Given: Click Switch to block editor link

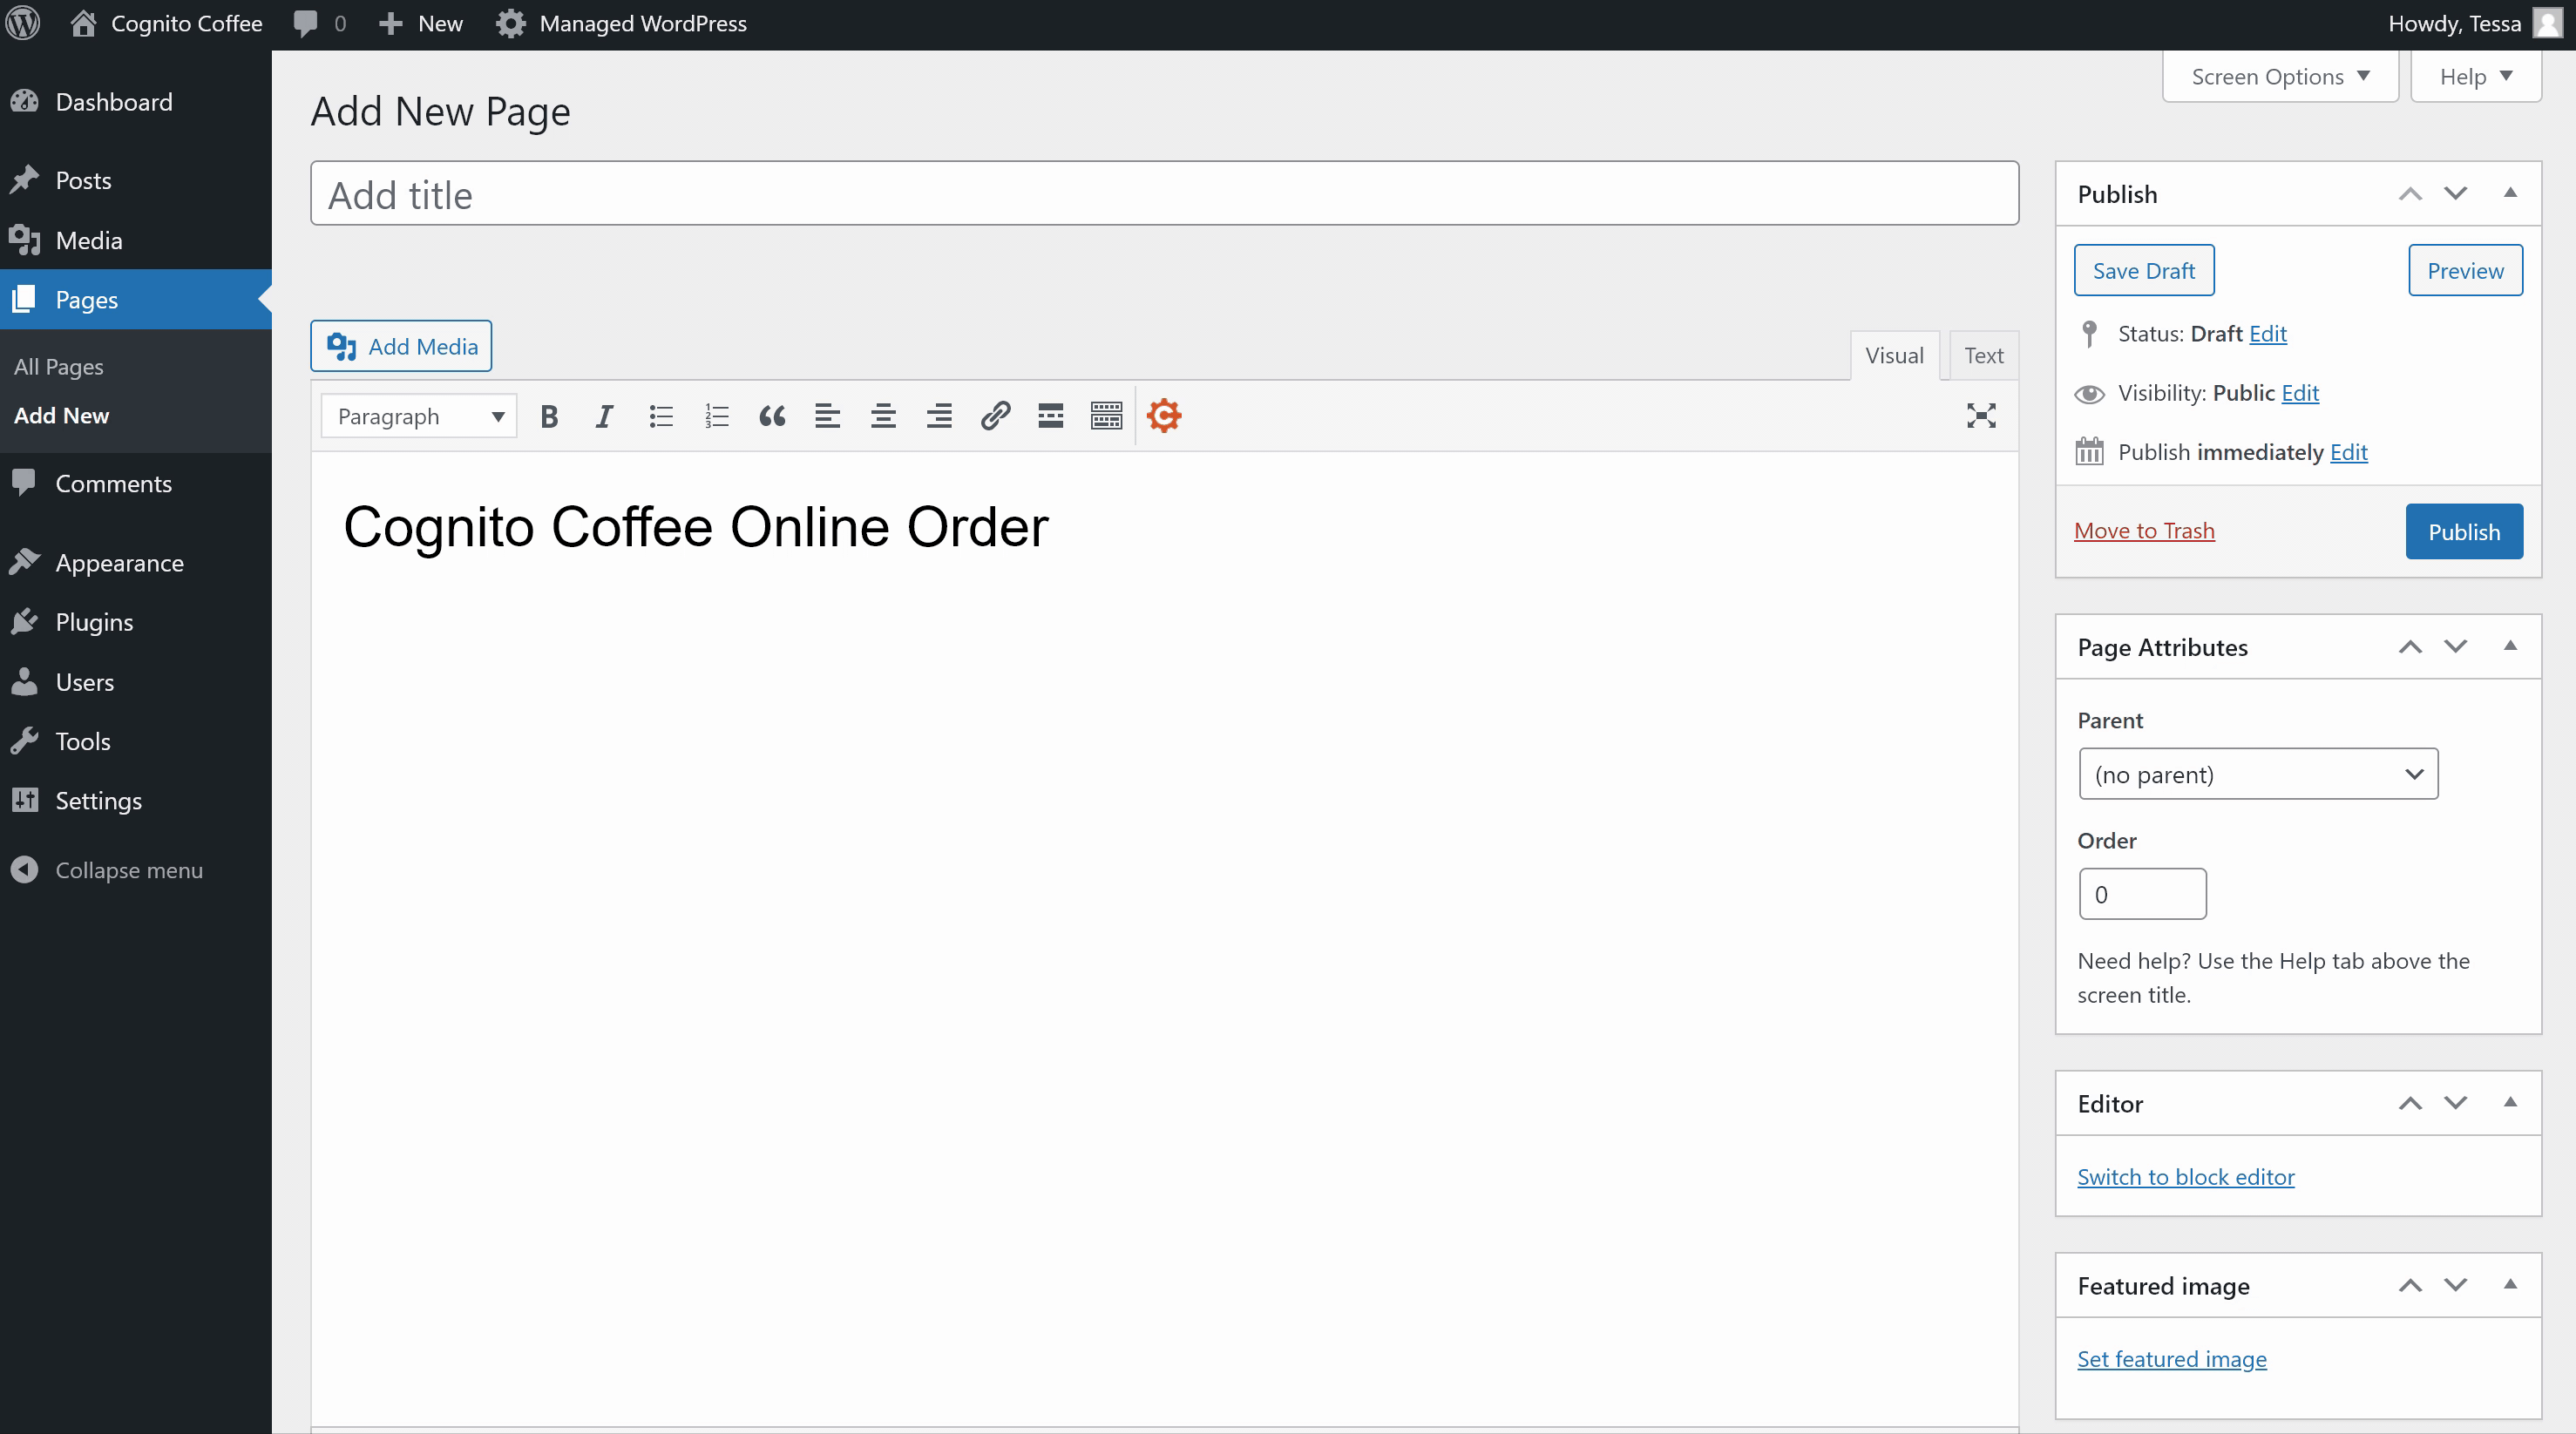Looking at the screenshot, I should (2186, 1177).
